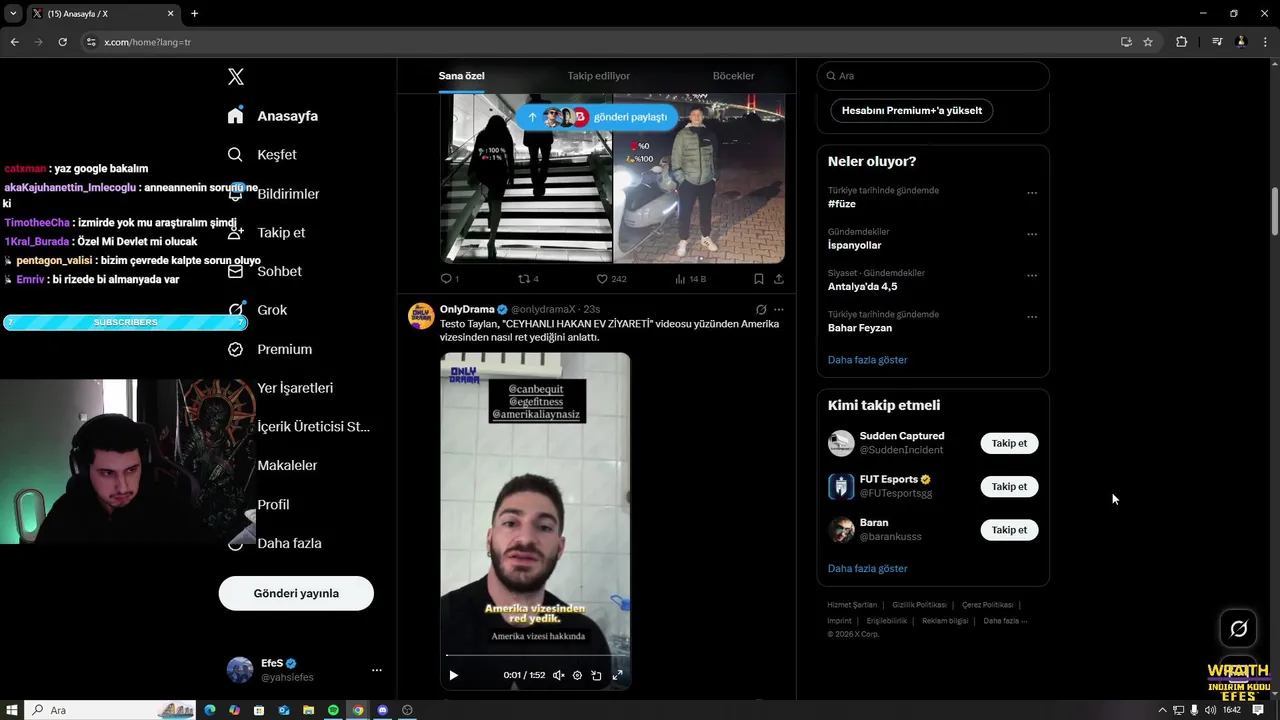Open EfeS account menu dots
This screenshot has width=1280, height=720.
click(x=376, y=670)
